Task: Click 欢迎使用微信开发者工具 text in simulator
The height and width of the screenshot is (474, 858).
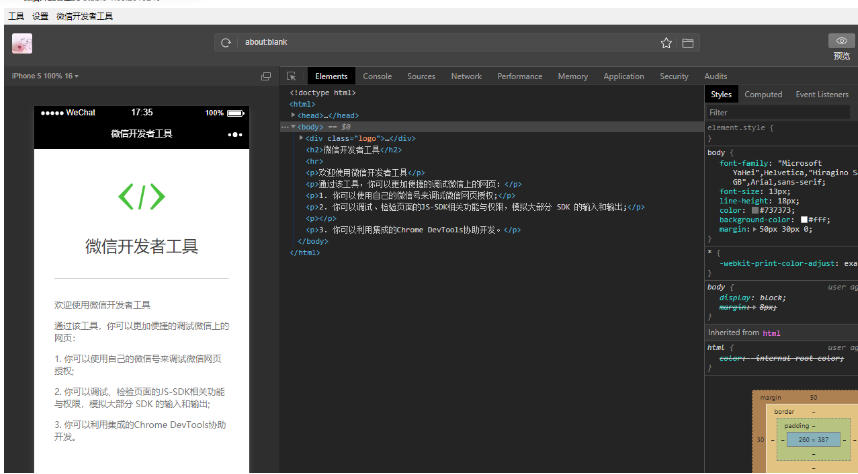Action: point(102,305)
